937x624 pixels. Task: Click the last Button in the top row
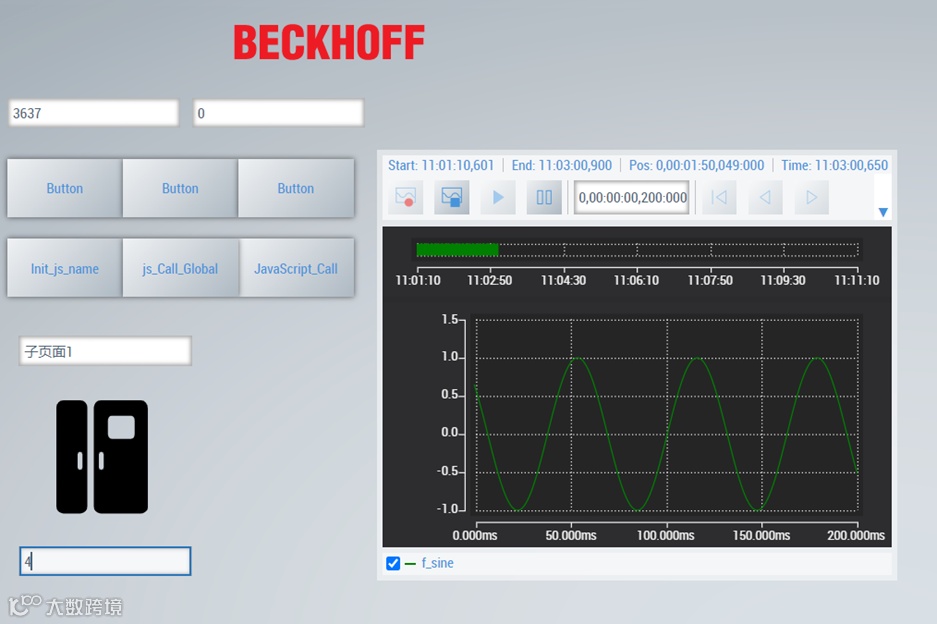tap(296, 188)
